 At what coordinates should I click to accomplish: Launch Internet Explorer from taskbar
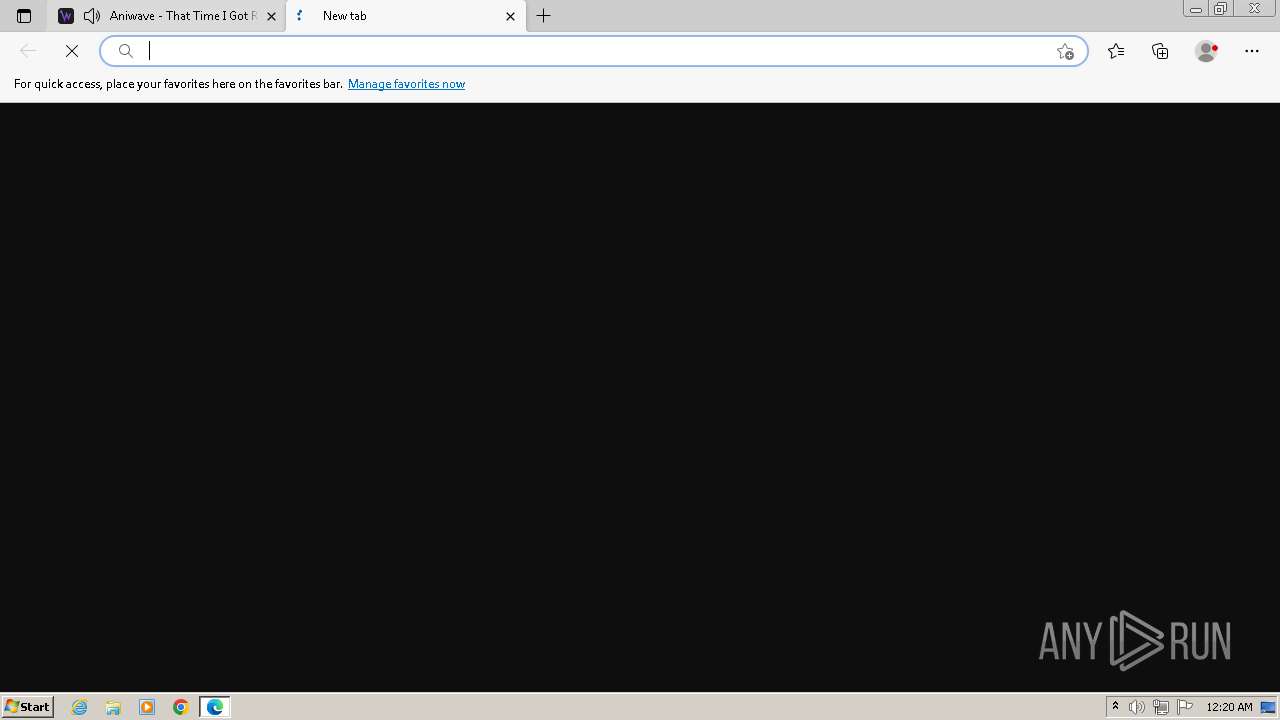click(x=80, y=707)
